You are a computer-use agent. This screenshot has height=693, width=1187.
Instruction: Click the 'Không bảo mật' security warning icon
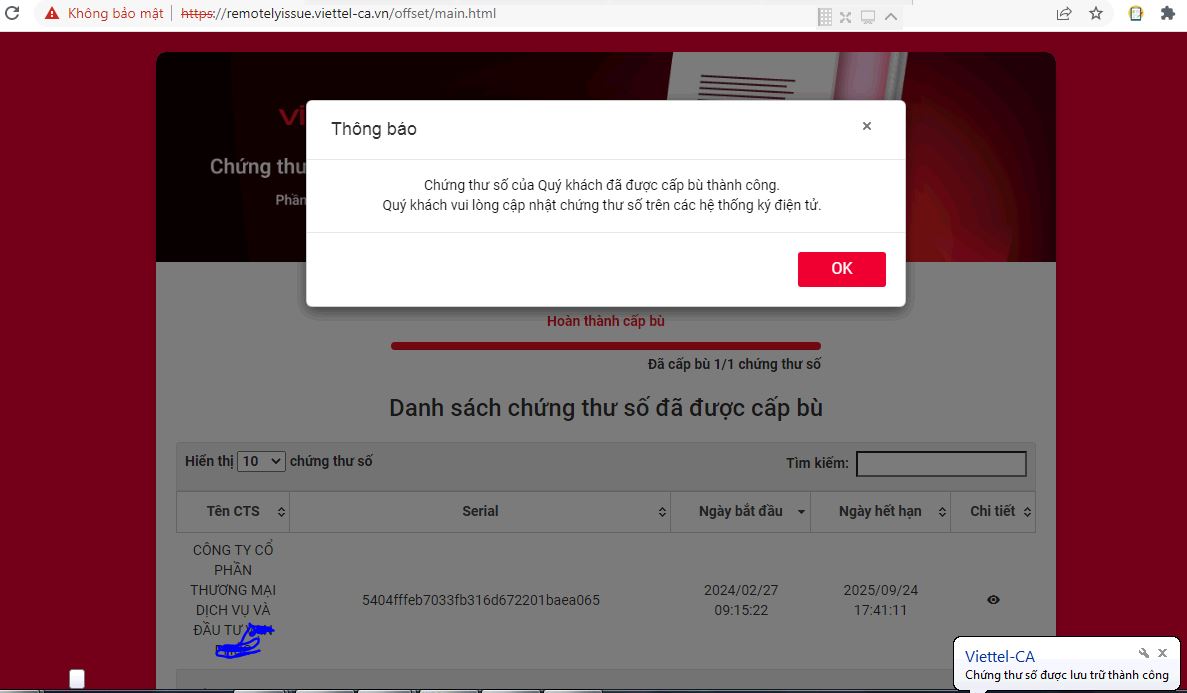point(52,14)
